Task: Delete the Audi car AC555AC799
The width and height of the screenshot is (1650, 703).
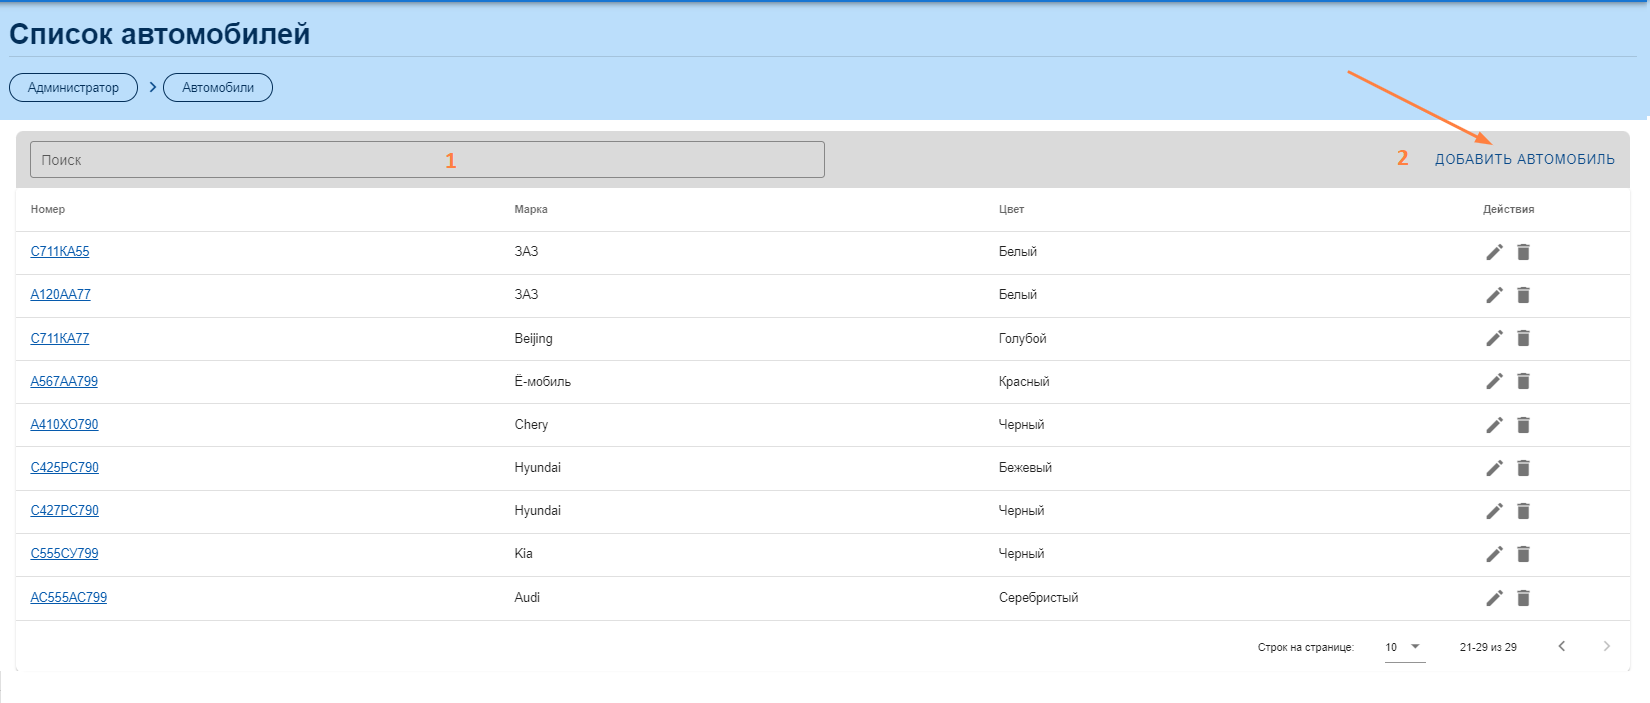Action: tap(1523, 598)
